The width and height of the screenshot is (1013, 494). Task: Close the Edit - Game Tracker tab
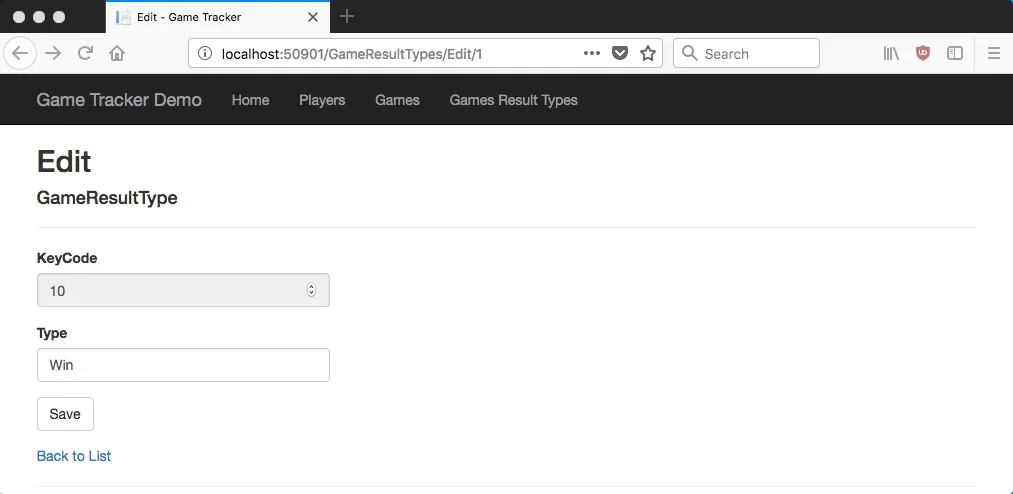[x=313, y=17]
